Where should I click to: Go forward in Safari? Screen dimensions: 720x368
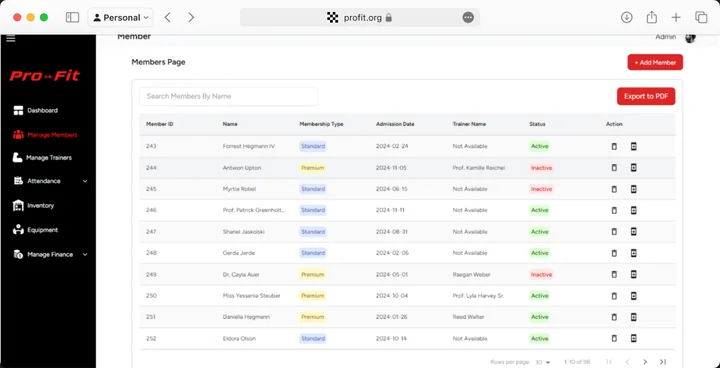pyautogui.click(x=191, y=17)
